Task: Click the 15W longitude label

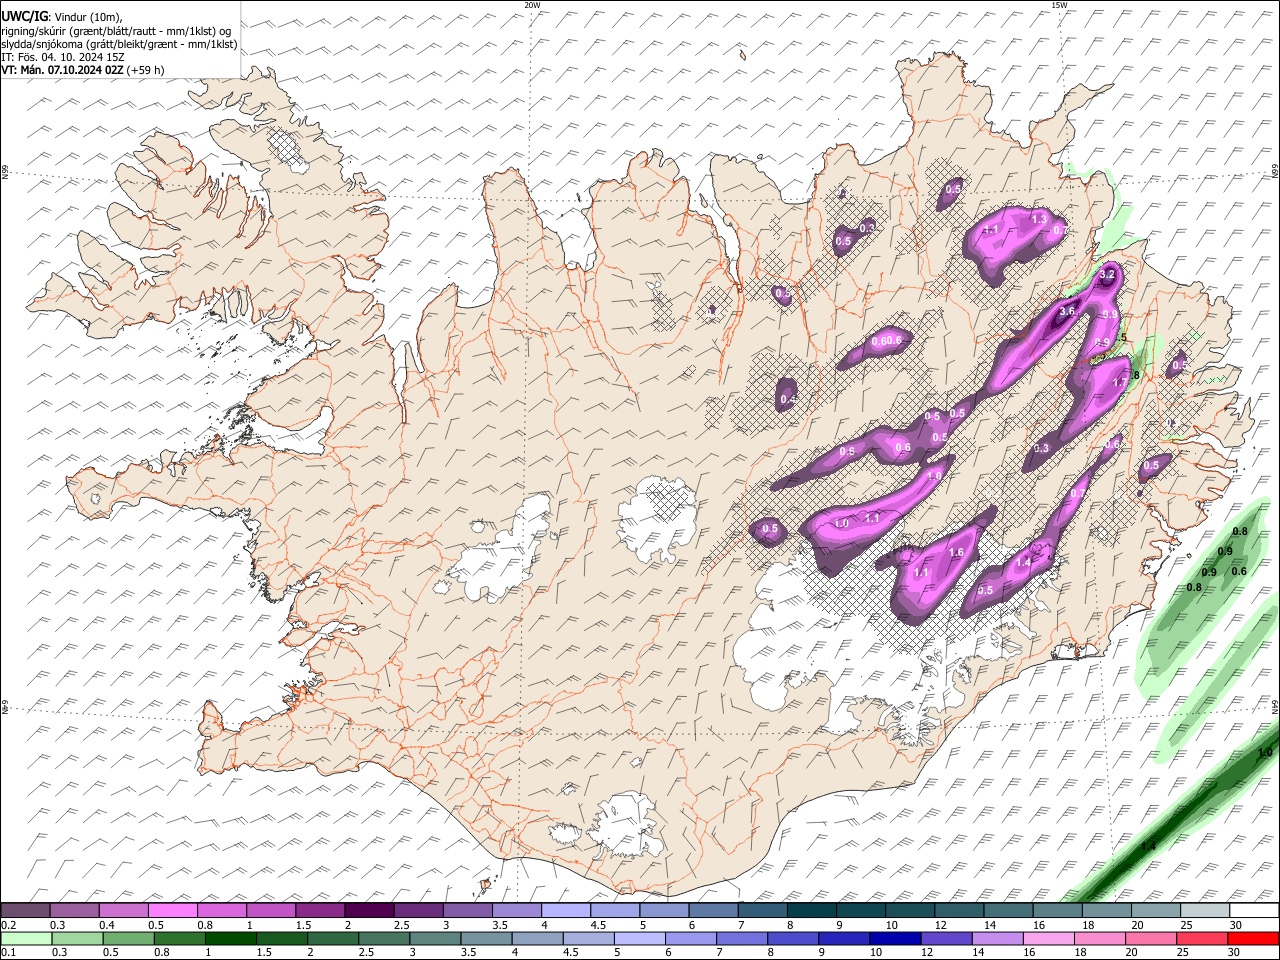Action: point(1059,5)
